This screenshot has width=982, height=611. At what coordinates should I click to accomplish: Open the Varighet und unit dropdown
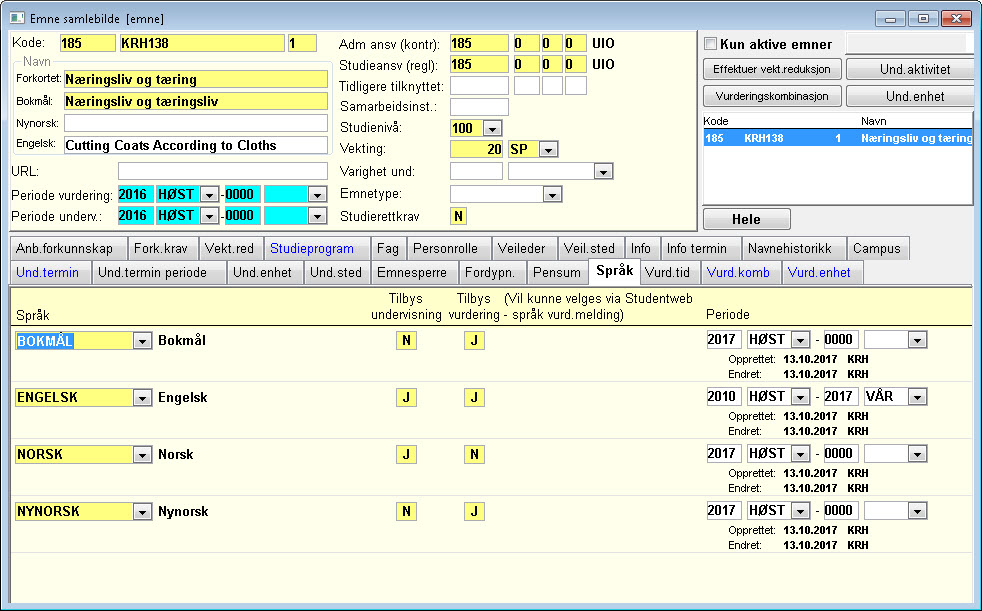click(x=603, y=172)
